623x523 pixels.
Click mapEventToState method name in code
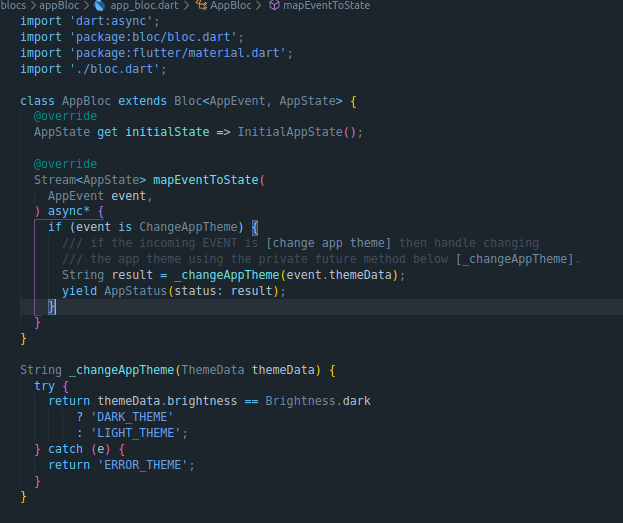point(206,180)
